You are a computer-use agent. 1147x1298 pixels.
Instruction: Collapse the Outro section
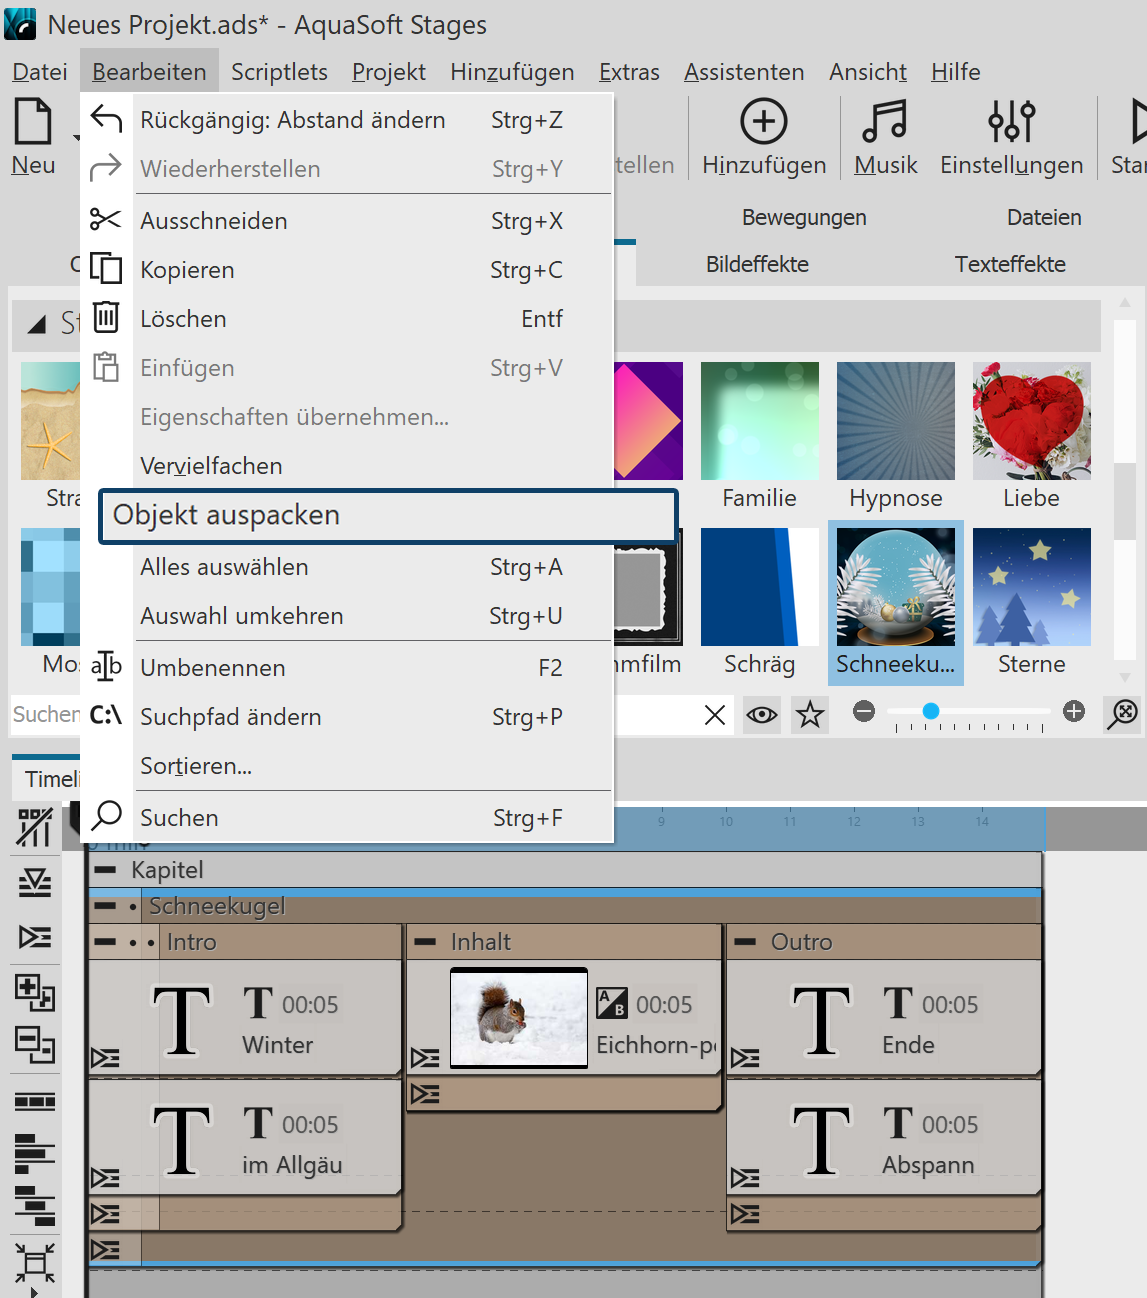745,942
